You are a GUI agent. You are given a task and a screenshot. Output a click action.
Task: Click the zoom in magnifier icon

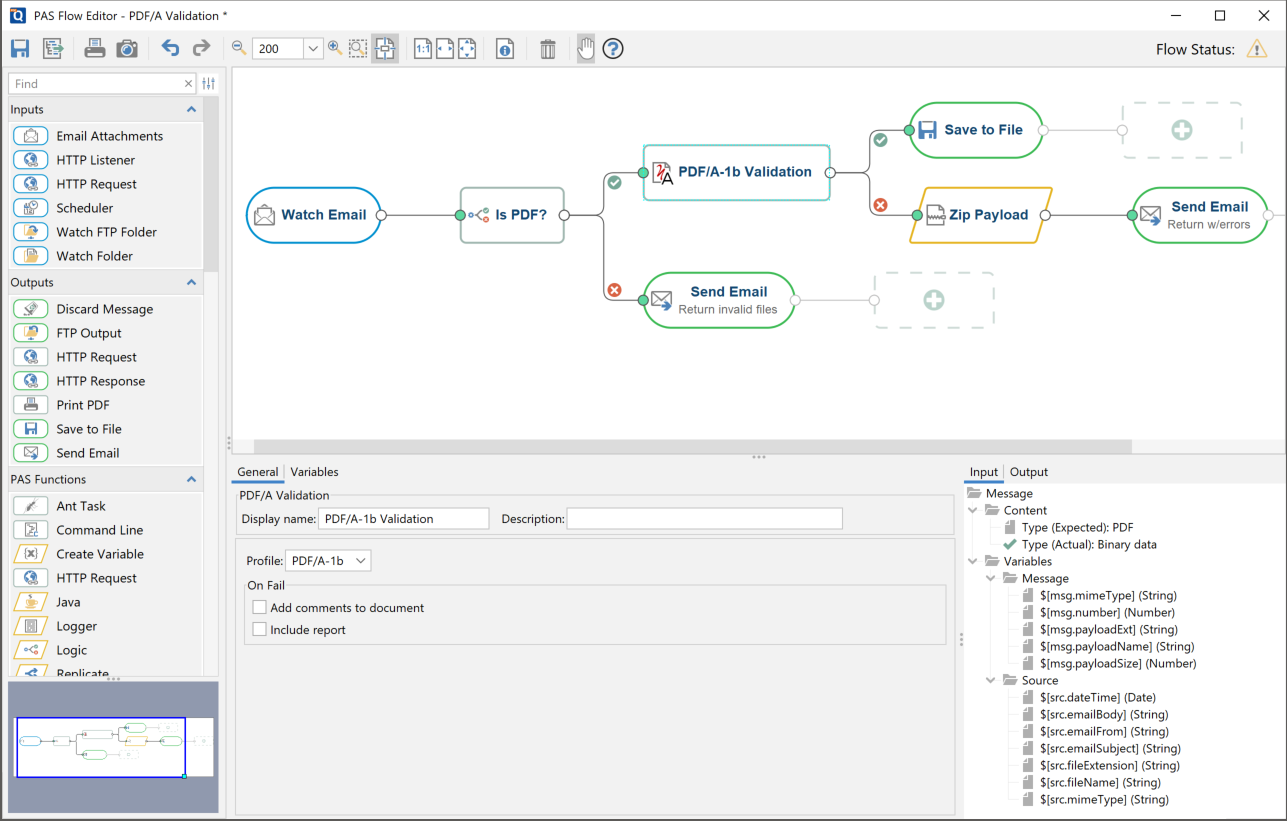click(335, 48)
